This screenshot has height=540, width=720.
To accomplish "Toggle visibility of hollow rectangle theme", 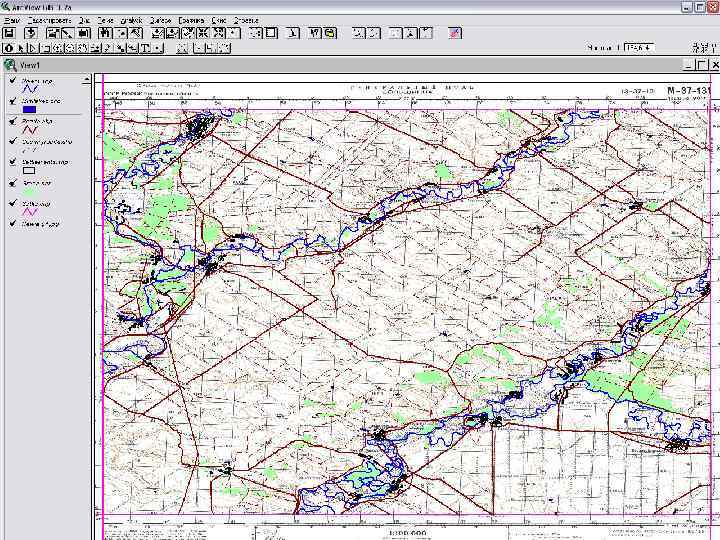I will point(12,162).
